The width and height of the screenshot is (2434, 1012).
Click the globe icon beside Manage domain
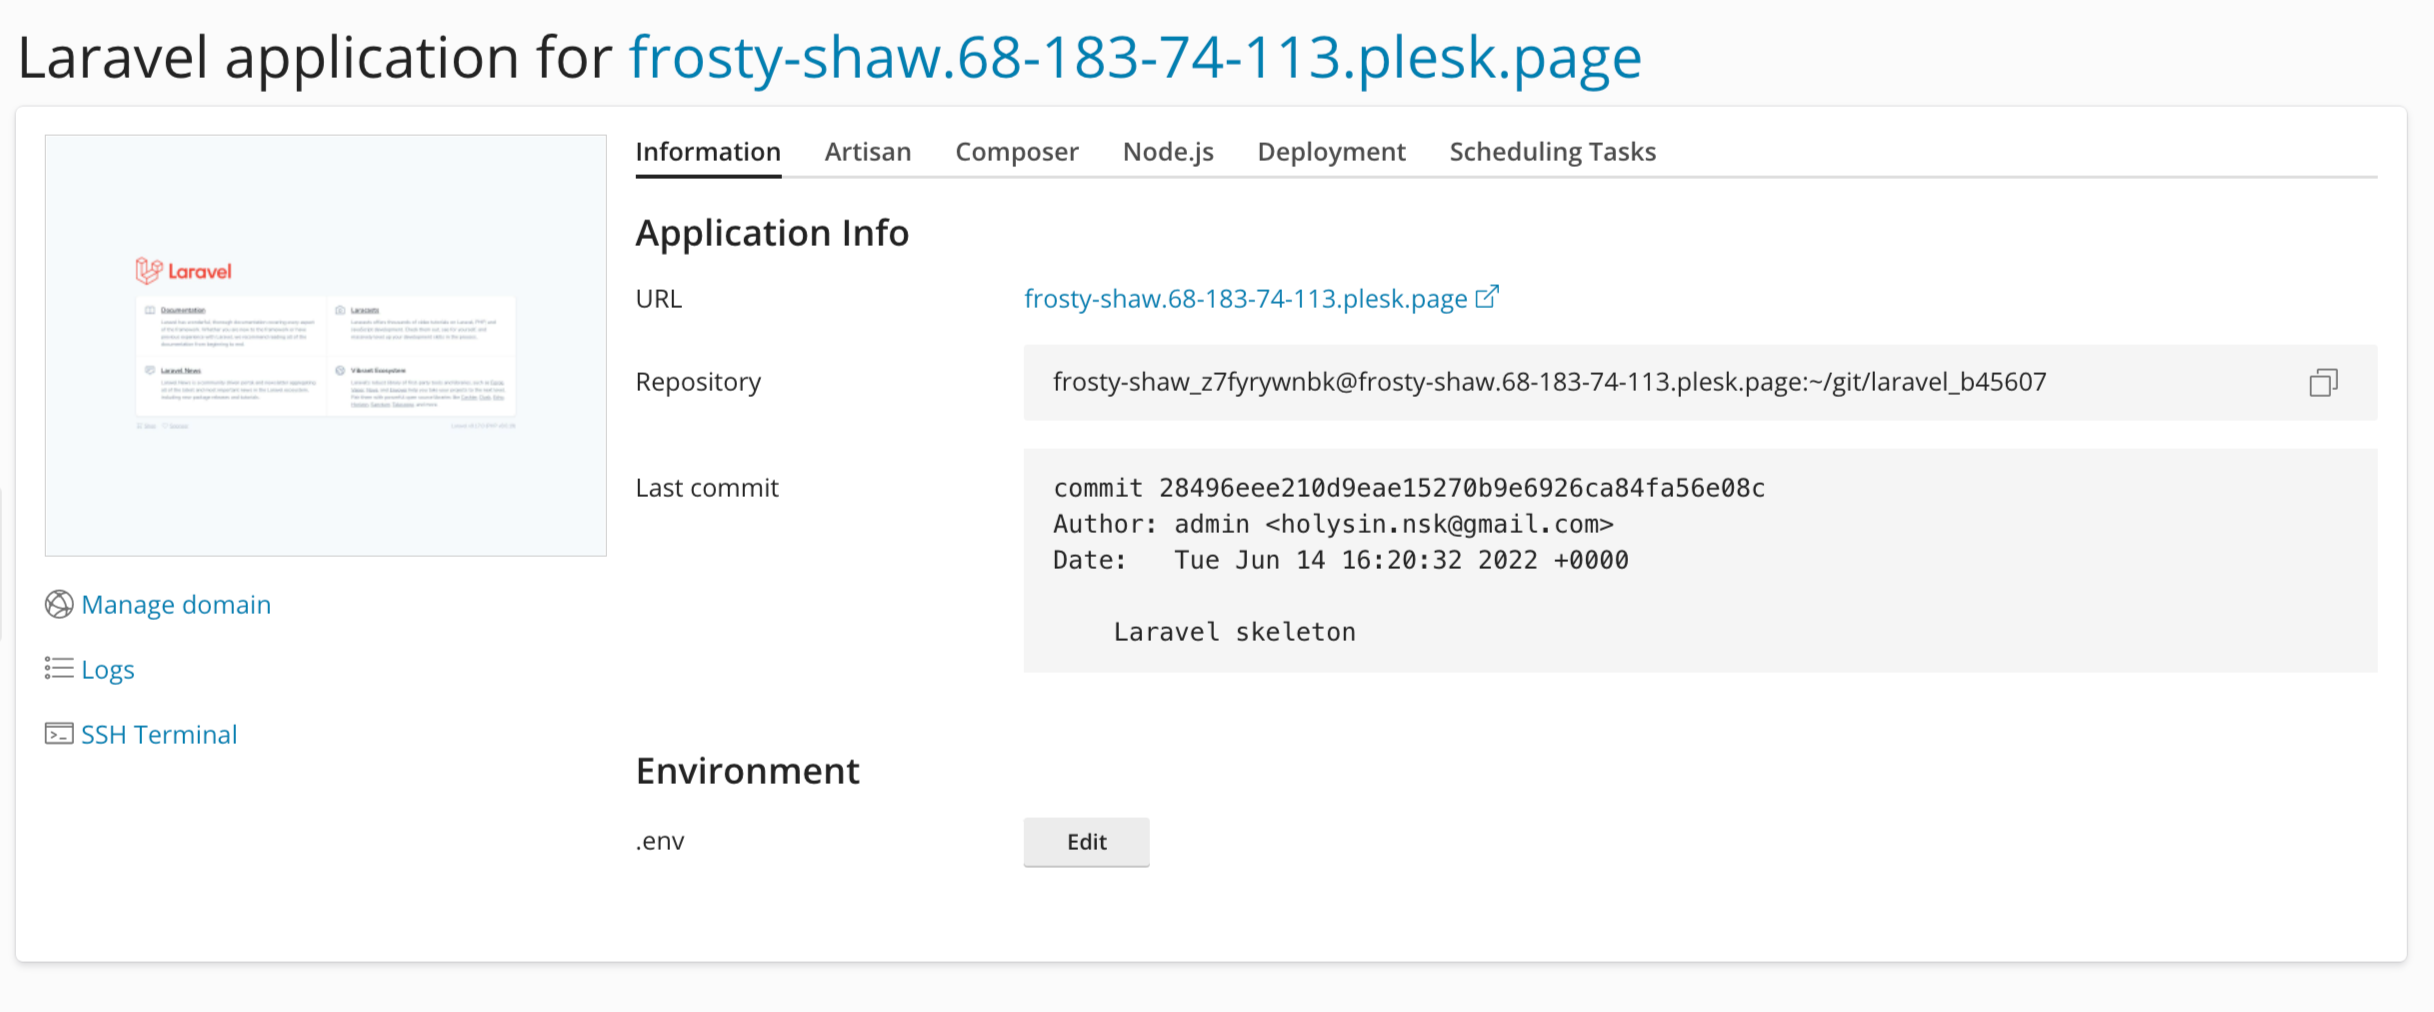(59, 604)
